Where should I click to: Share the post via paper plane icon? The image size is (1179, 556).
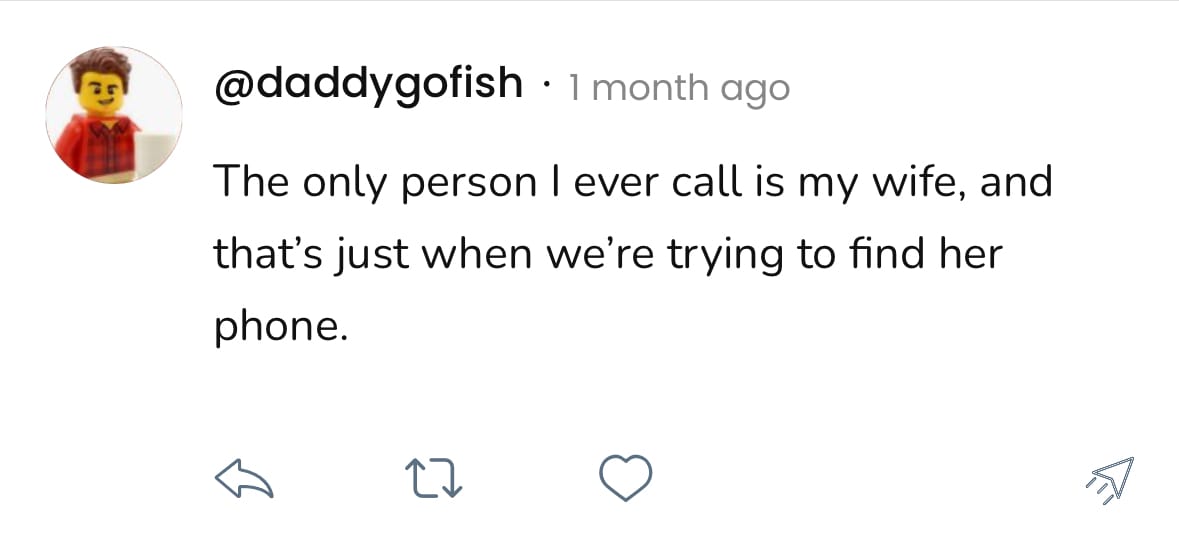pyautogui.click(x=1108, y=480)
